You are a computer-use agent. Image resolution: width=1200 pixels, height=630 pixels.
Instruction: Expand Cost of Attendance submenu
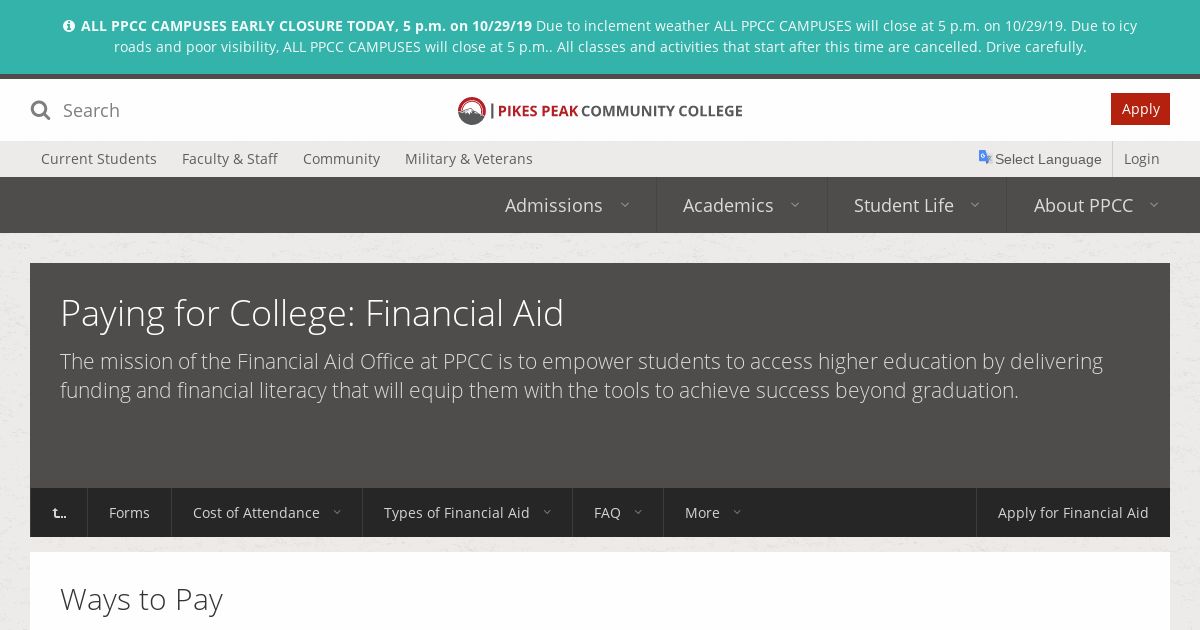tap(337, 512)
